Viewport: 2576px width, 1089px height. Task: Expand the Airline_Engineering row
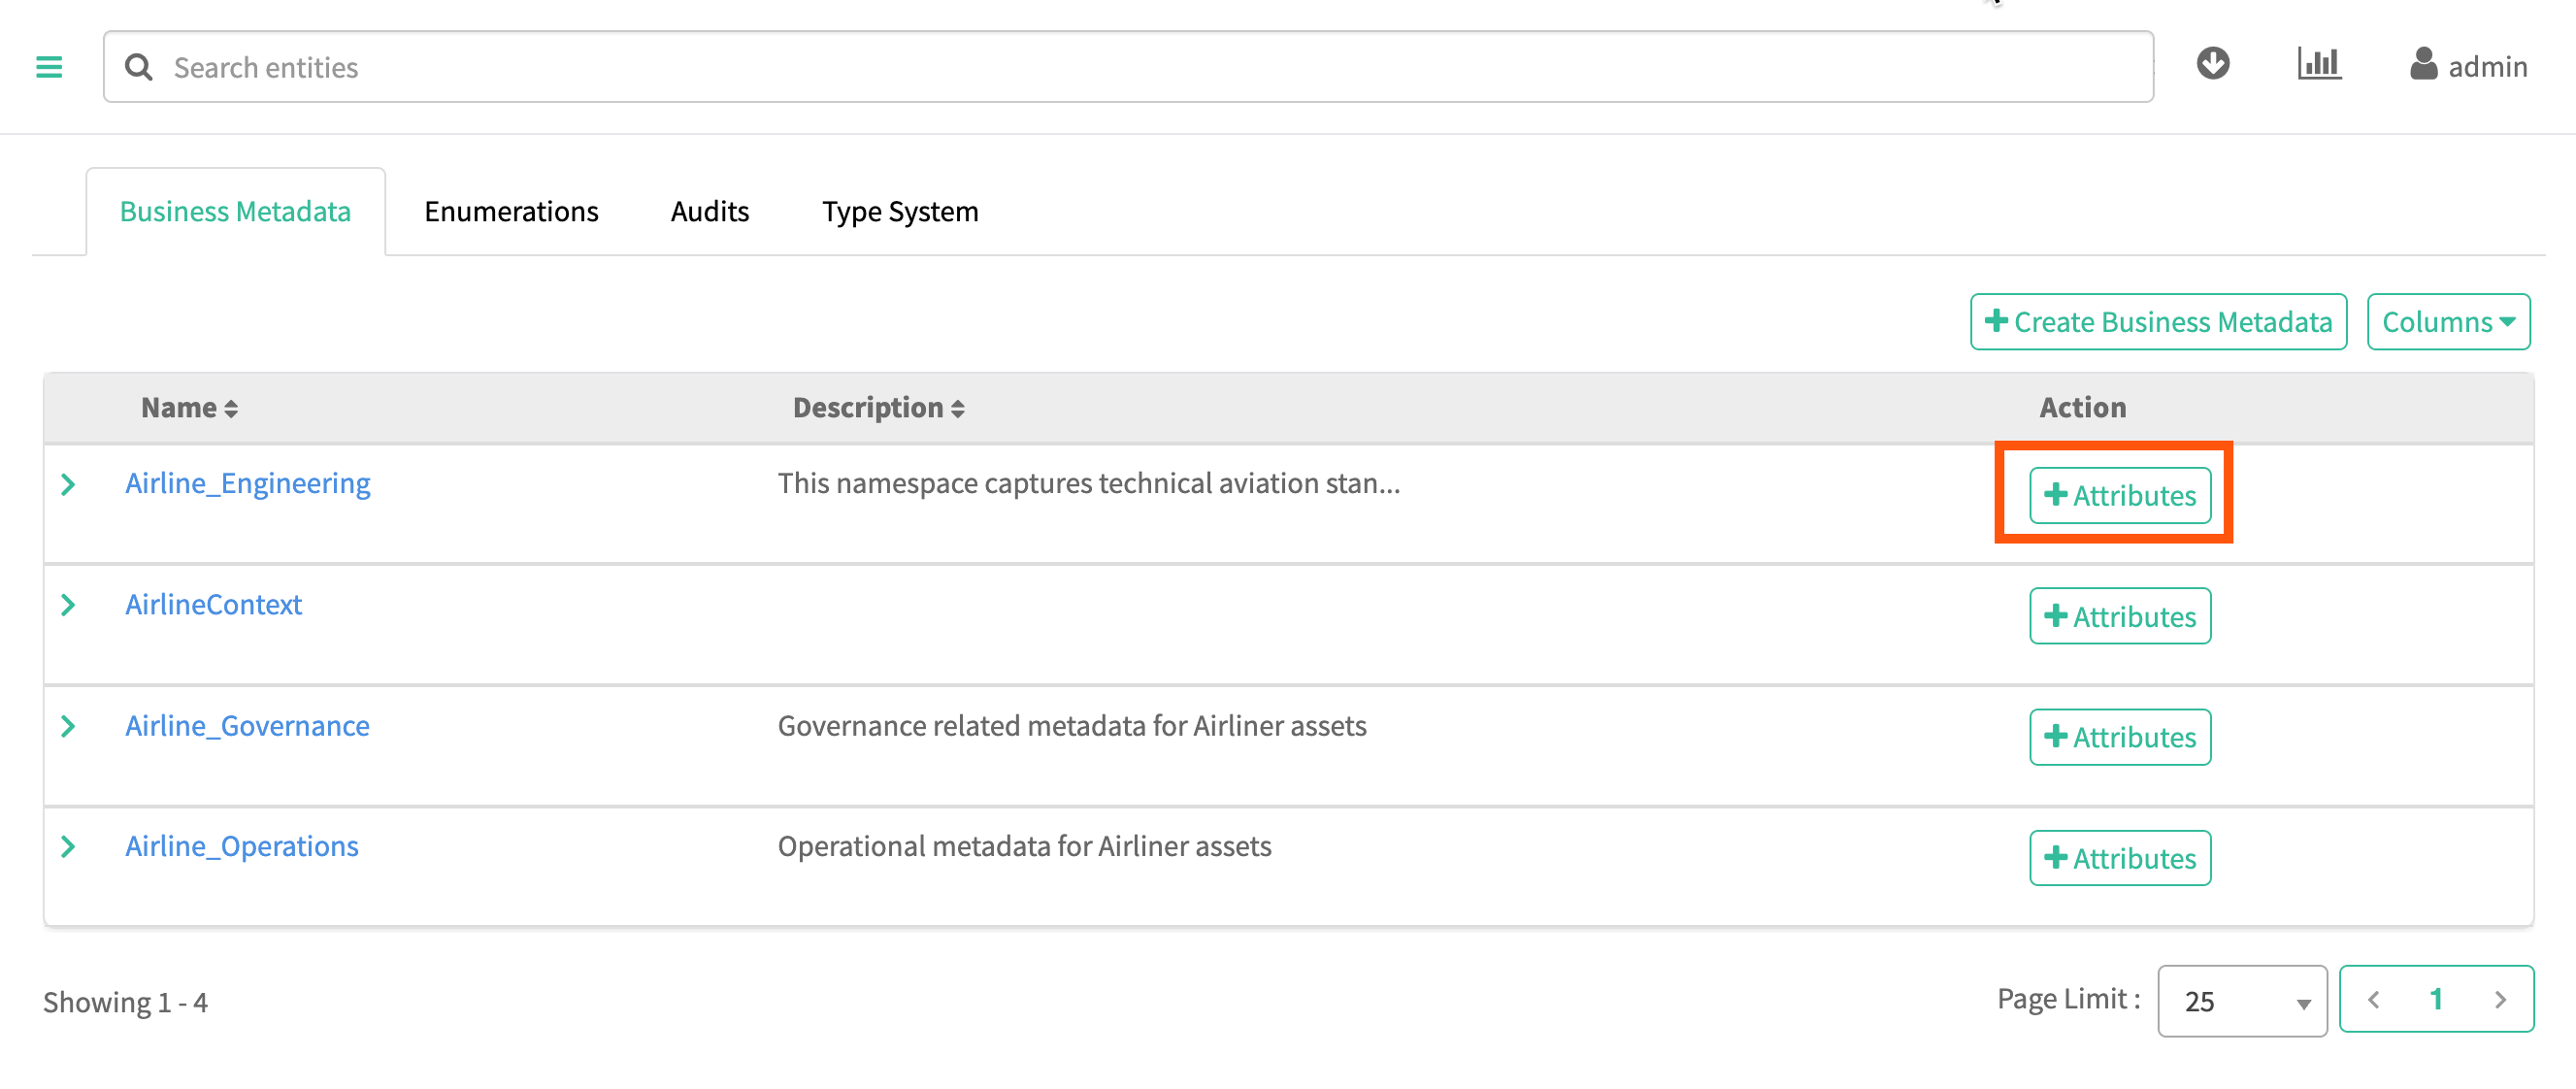[x=68, y=485]
